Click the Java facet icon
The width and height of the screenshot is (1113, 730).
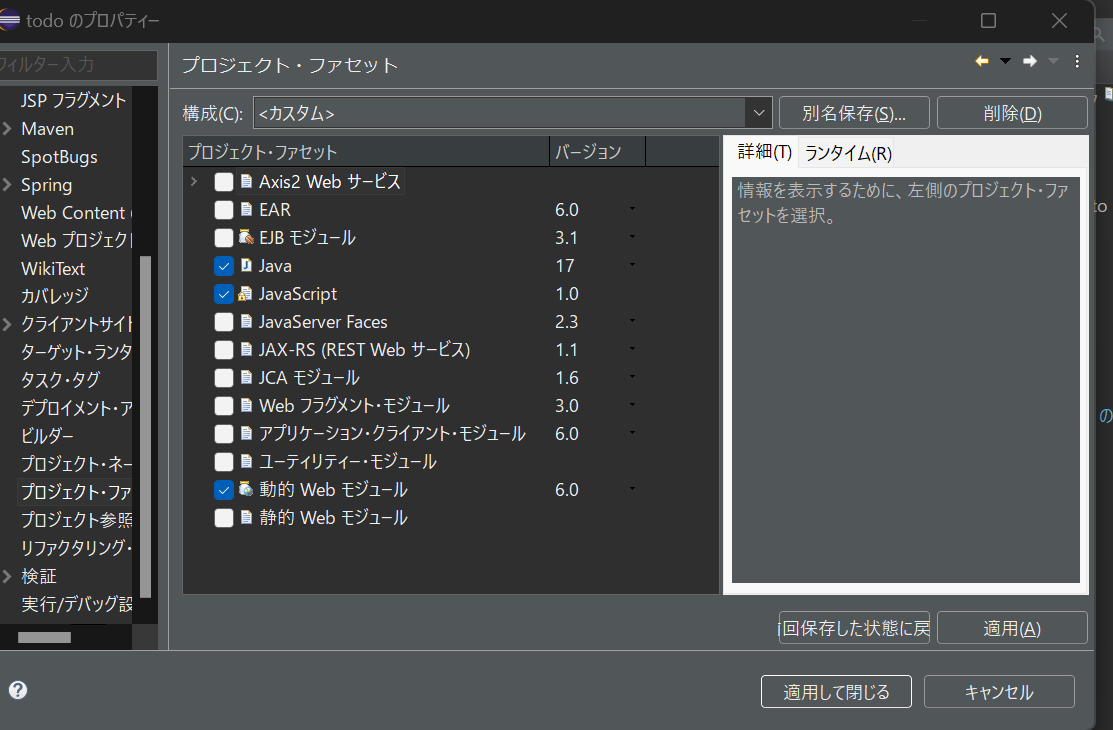(x=246, y=266)
